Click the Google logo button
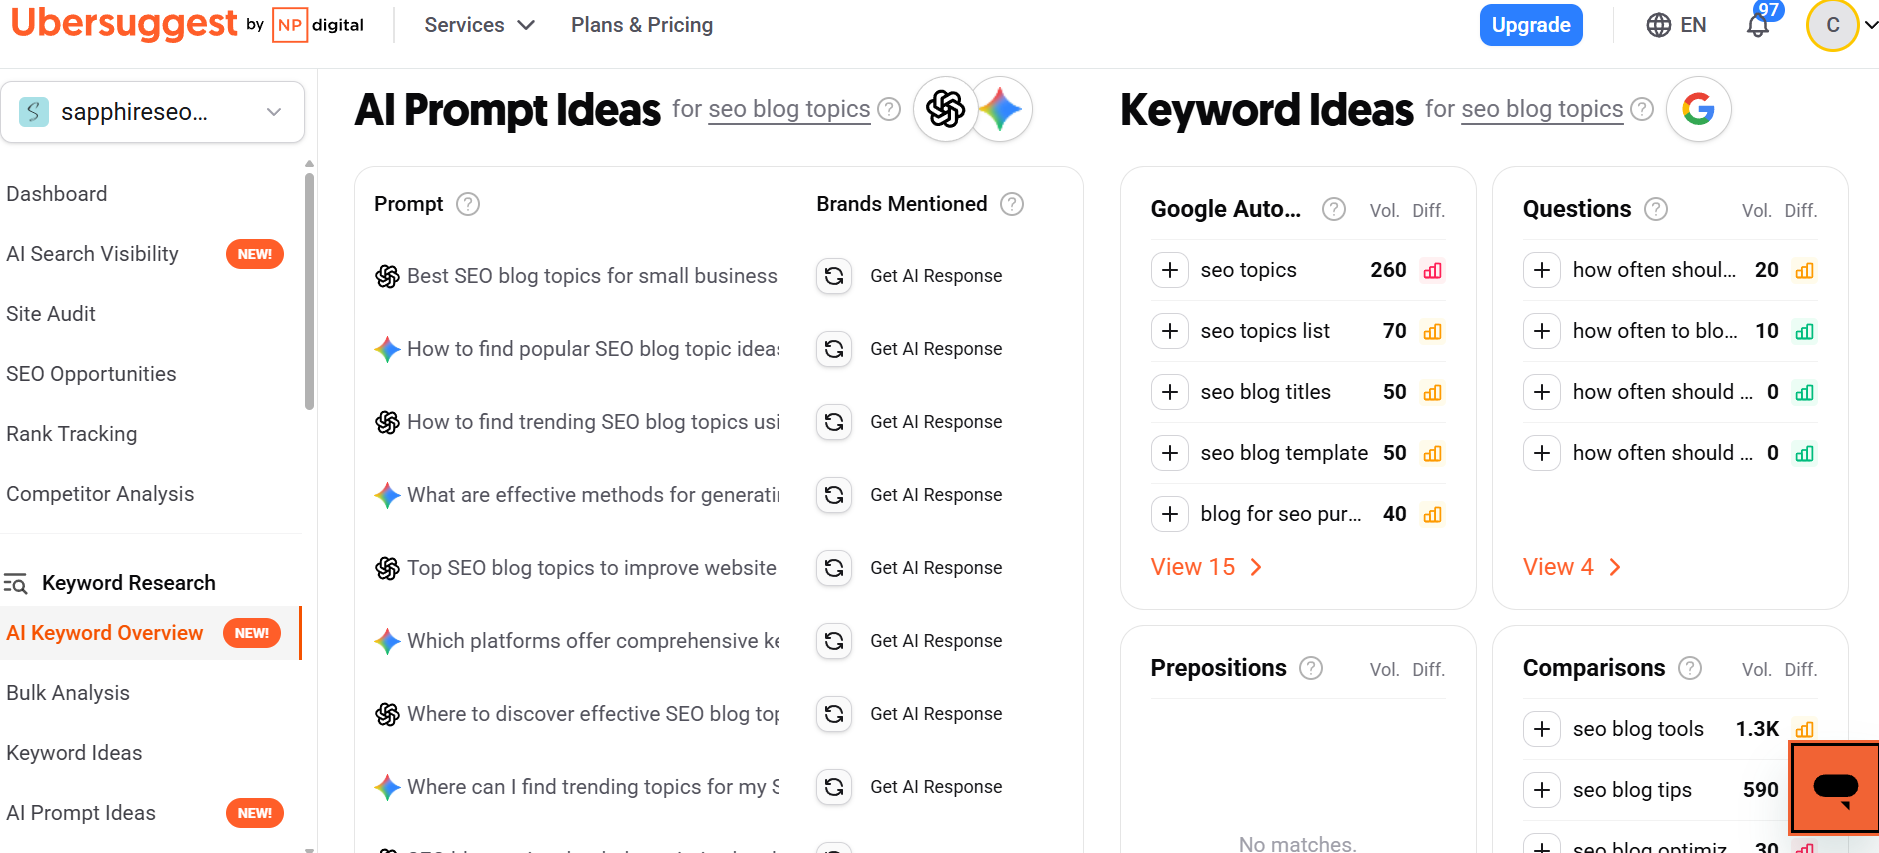 click(1698, 109)
